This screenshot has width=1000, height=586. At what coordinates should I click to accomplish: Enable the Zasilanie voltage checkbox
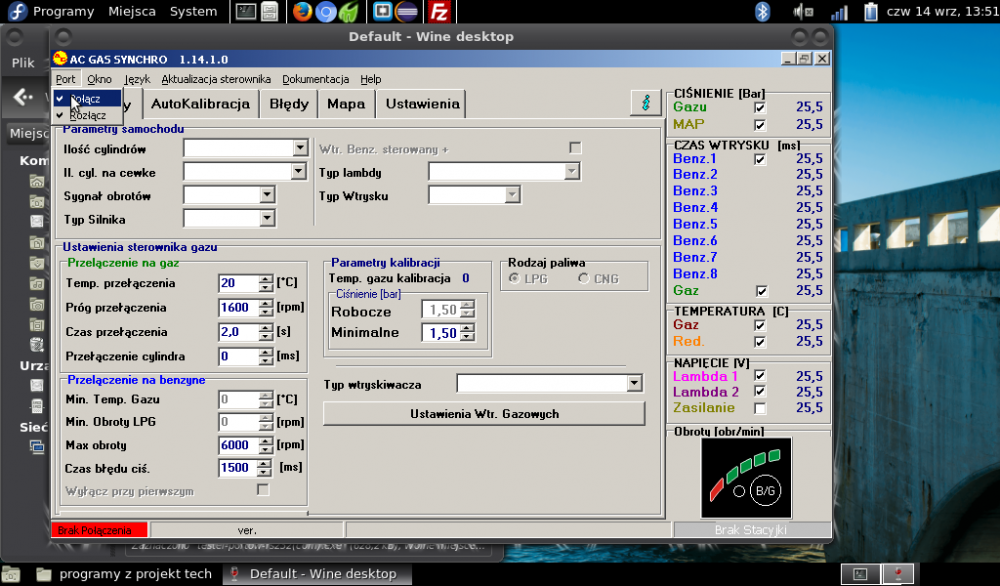coord(760,408)
